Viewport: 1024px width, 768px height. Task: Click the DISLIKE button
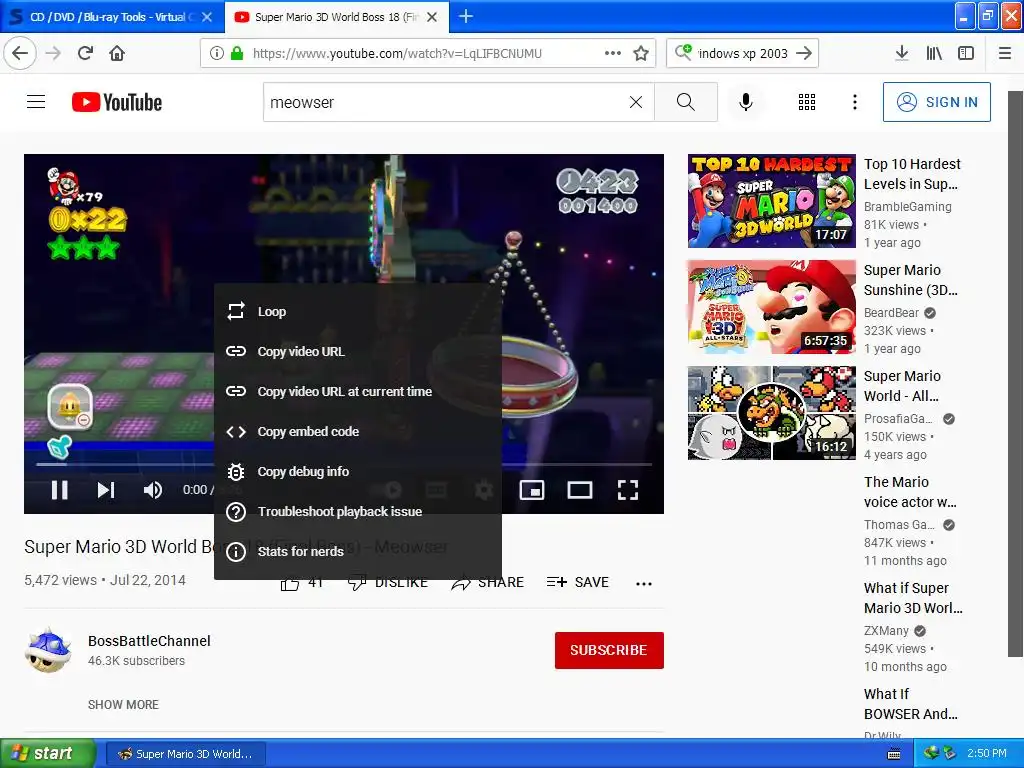(x=388, y=582)
